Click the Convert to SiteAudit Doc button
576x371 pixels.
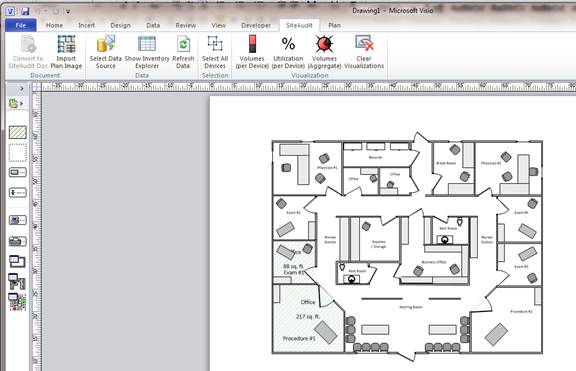point(28,52)
